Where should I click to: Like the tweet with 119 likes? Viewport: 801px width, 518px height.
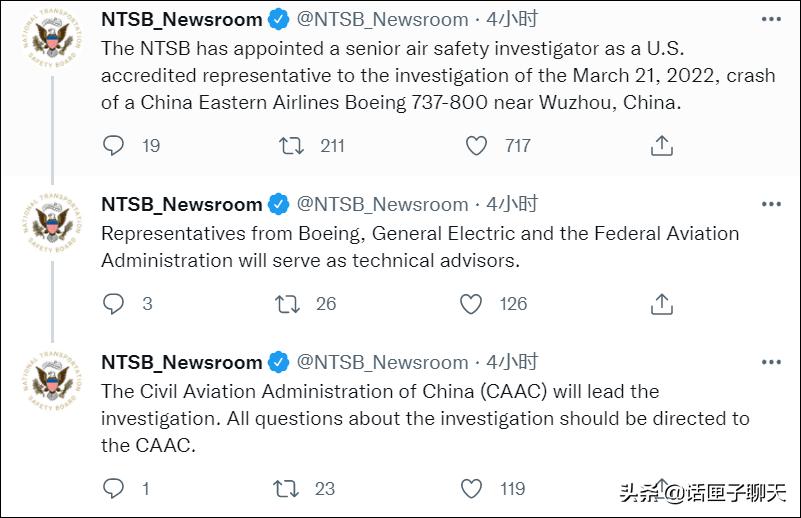click(471, 489)
